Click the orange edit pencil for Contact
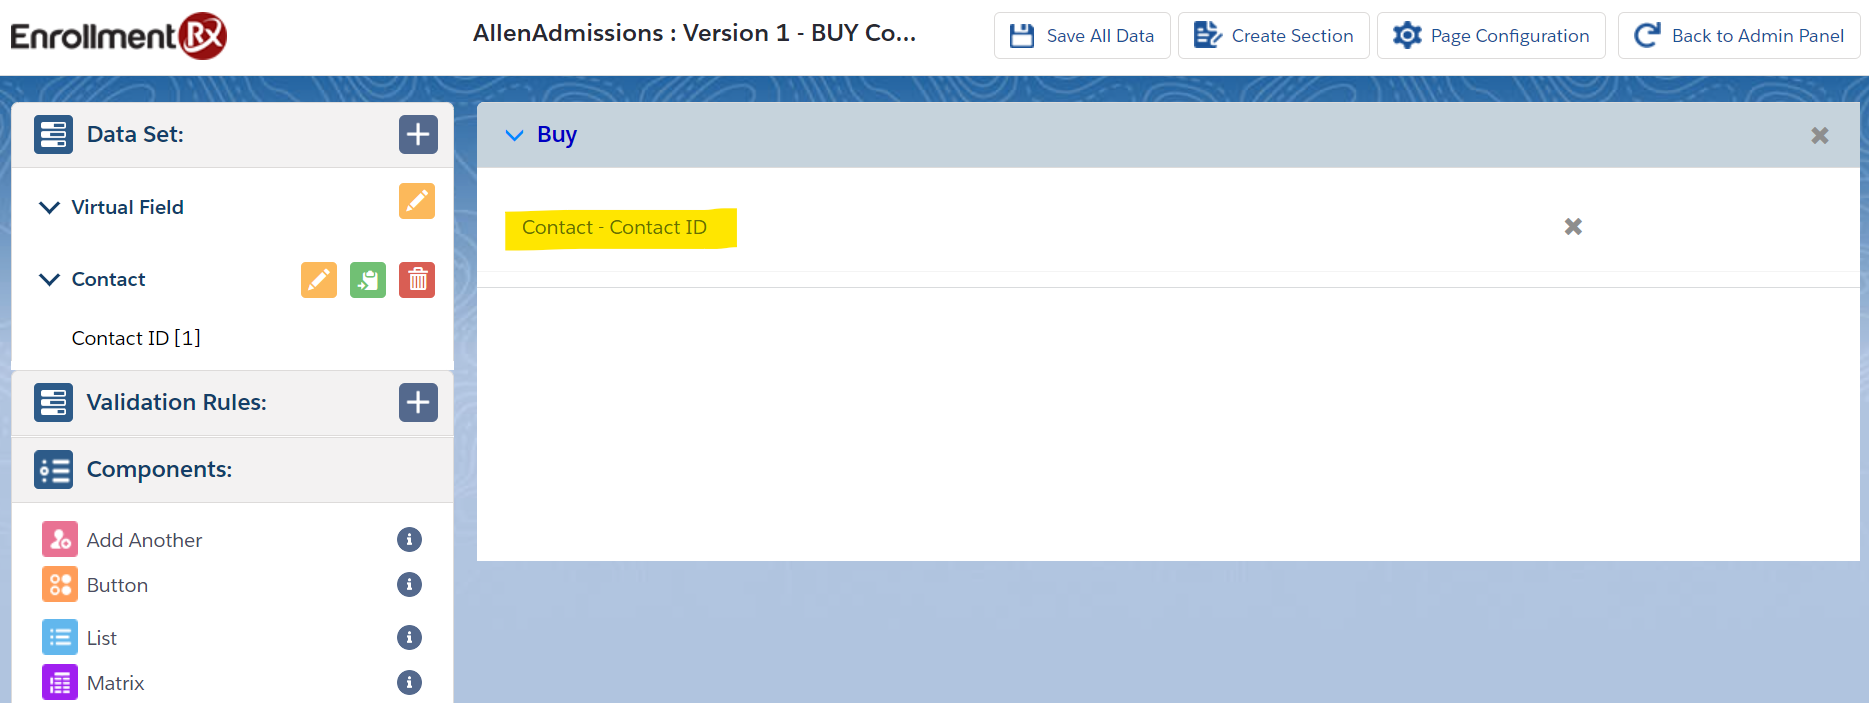This screenshot has height=703, width=1869. tap(319, 280)
